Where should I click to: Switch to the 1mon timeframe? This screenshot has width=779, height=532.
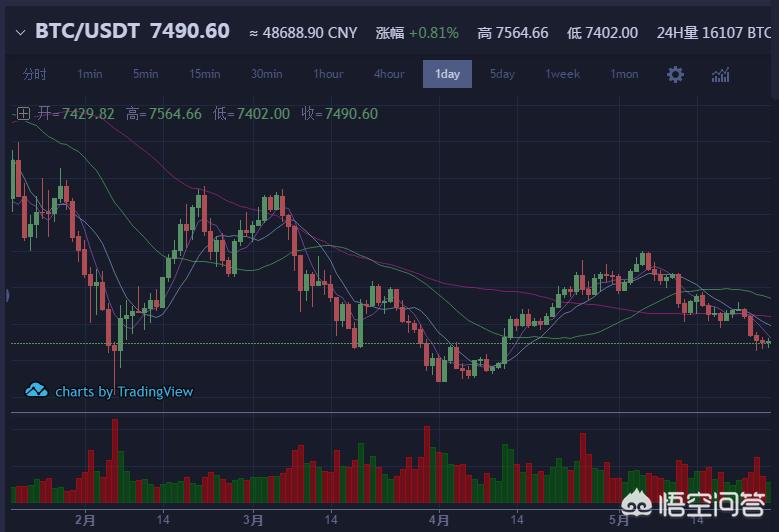tap(624, 75)
